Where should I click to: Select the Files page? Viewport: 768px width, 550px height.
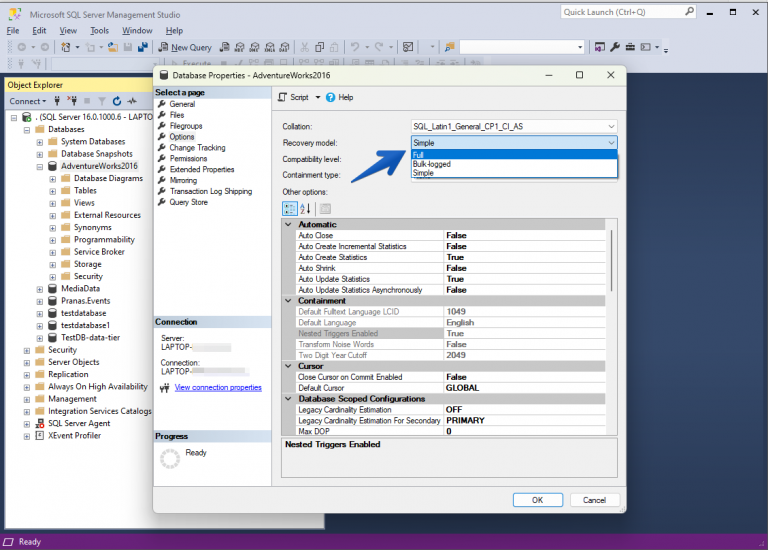177,115
